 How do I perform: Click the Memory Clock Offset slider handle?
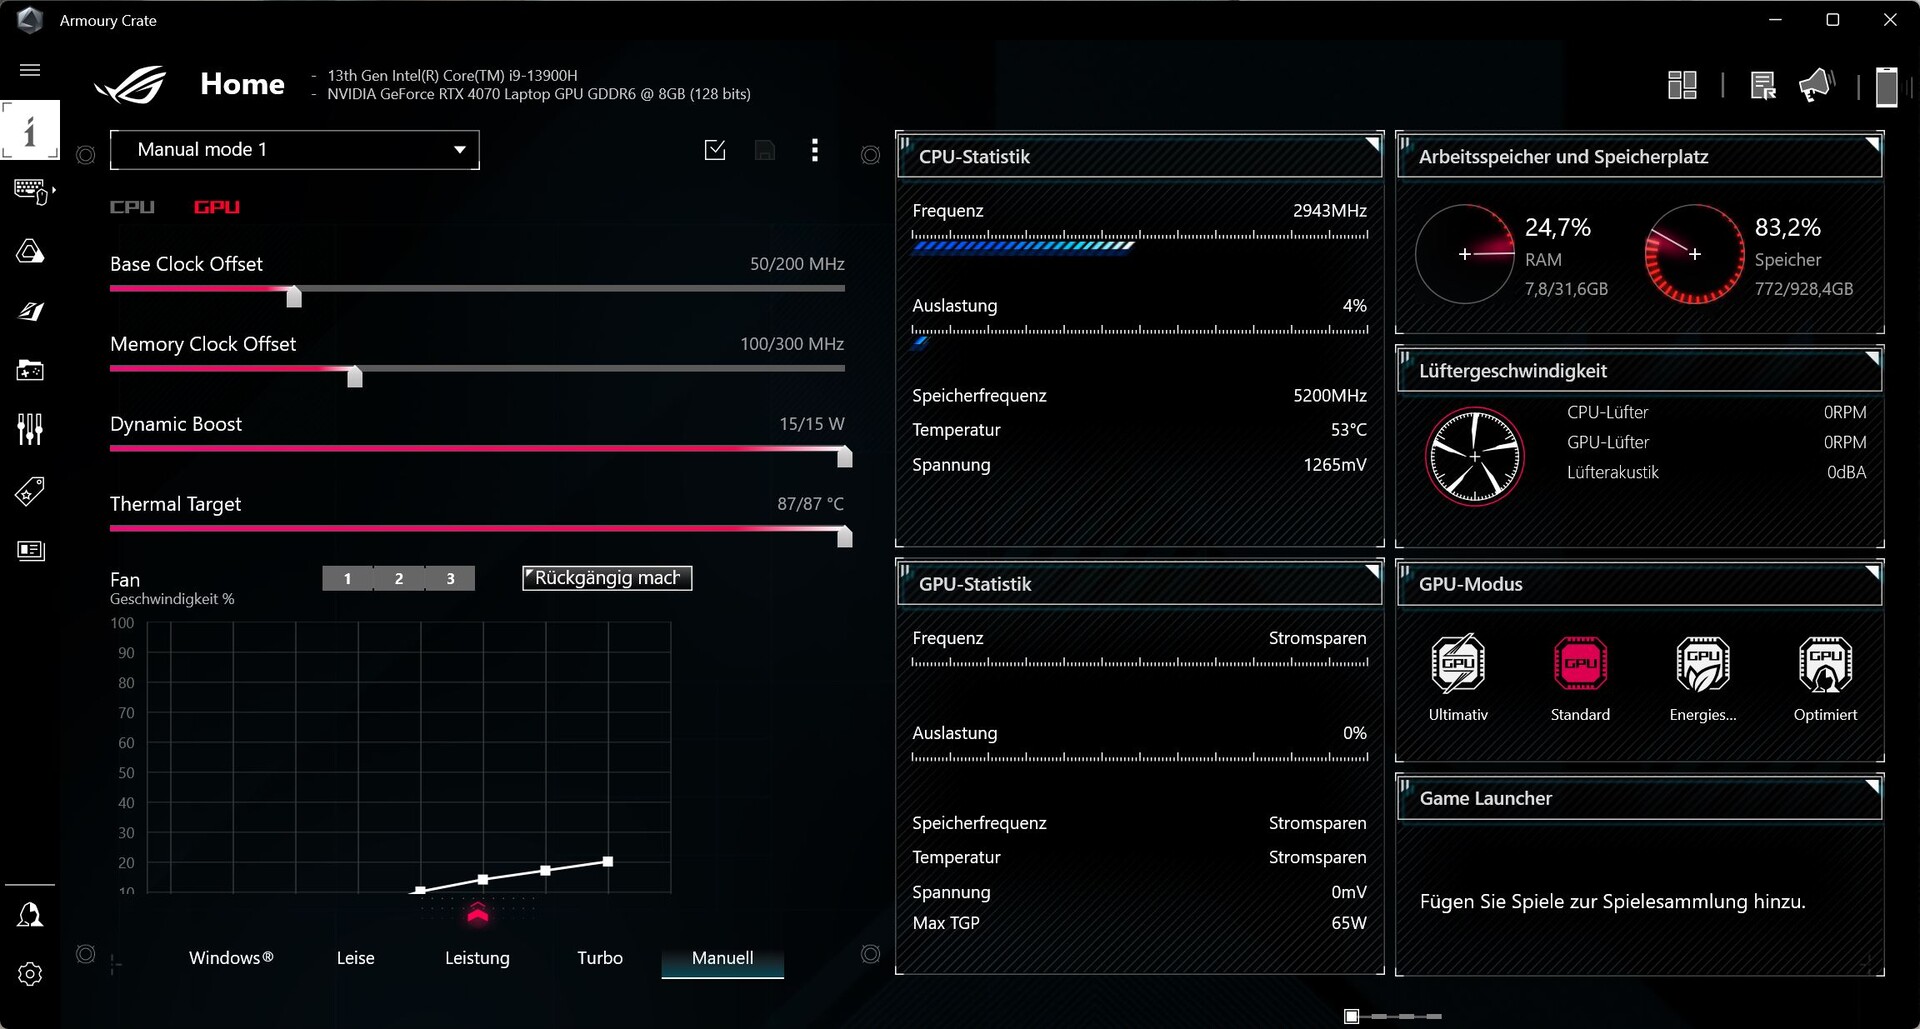click(x=355, y=376)
